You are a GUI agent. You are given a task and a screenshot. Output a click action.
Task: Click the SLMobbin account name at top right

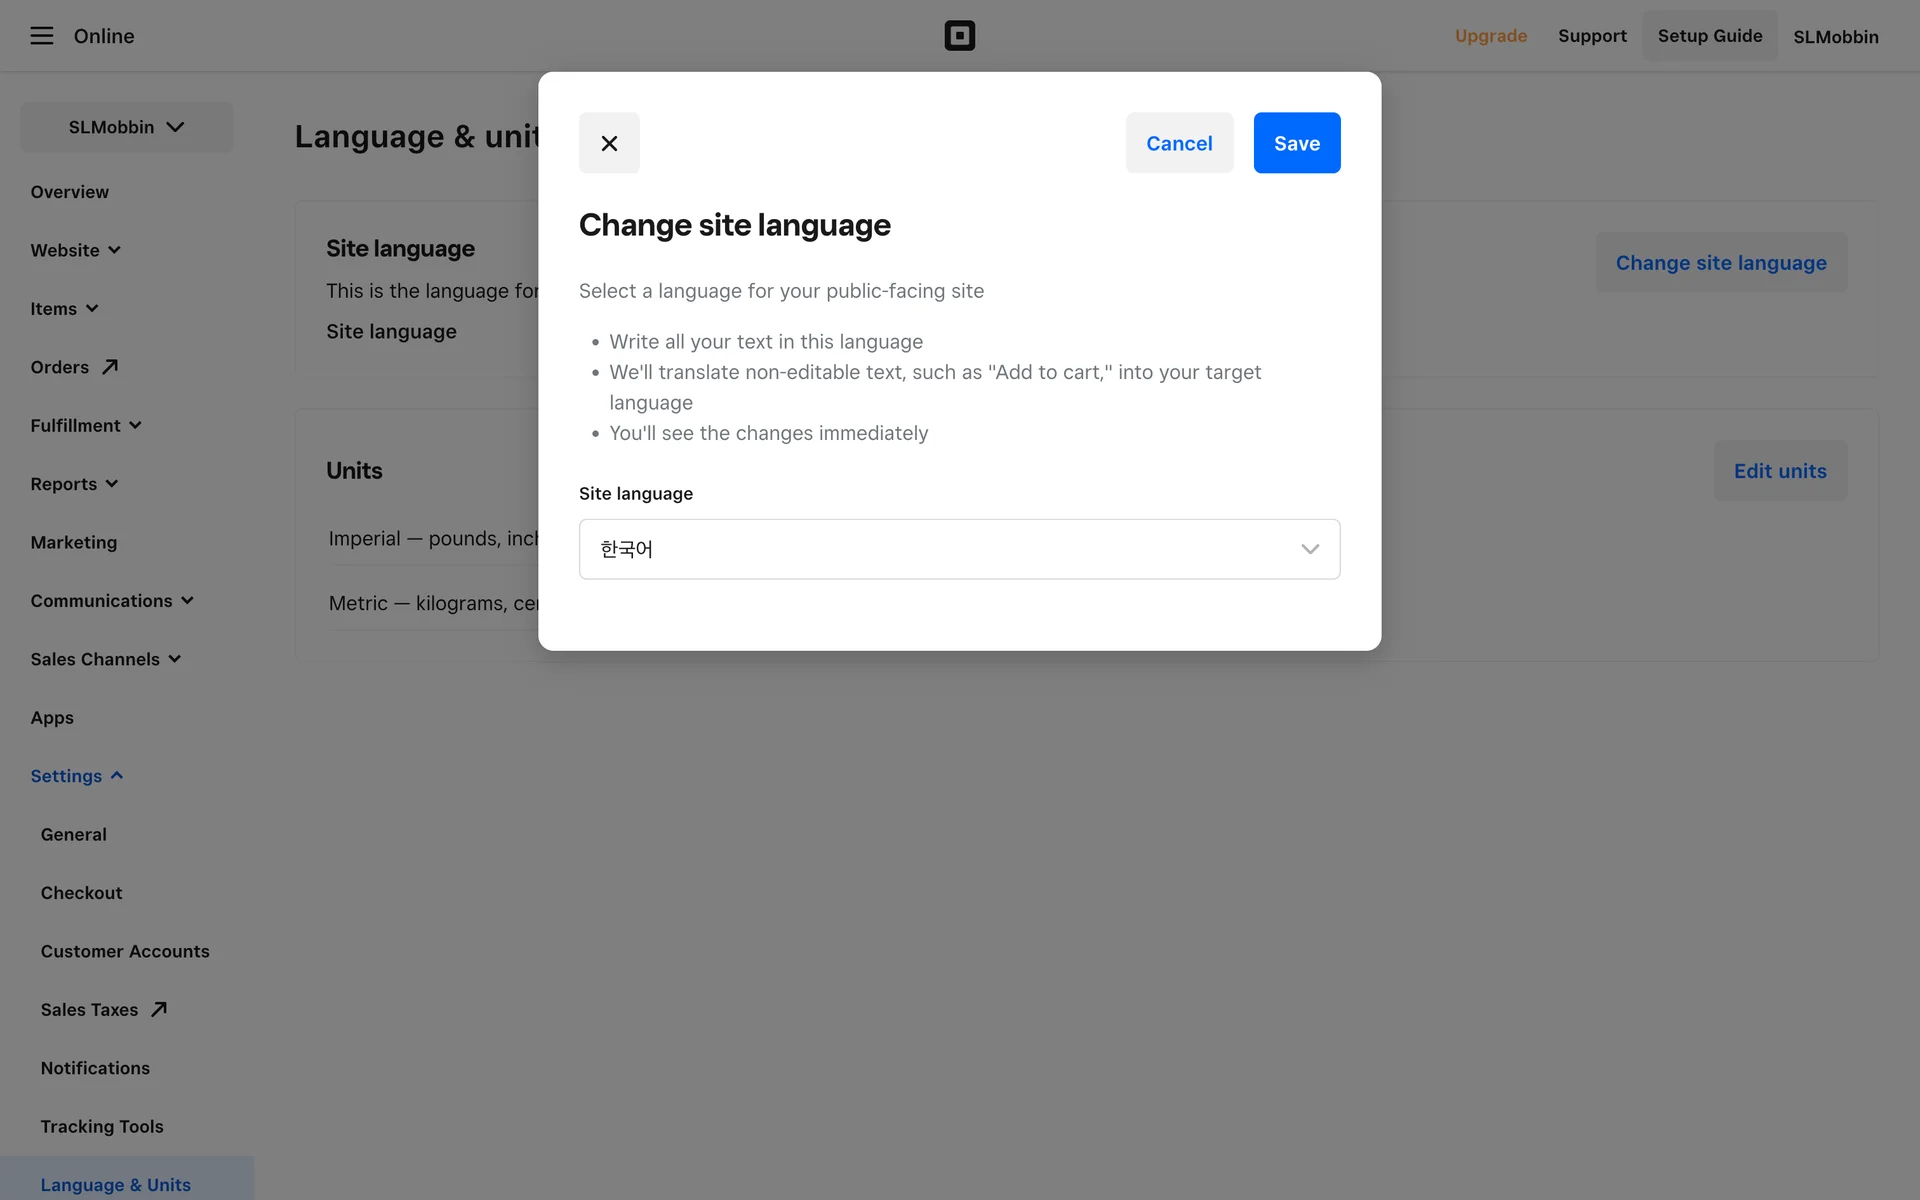pyautogui.click(x=1835, y=37)
